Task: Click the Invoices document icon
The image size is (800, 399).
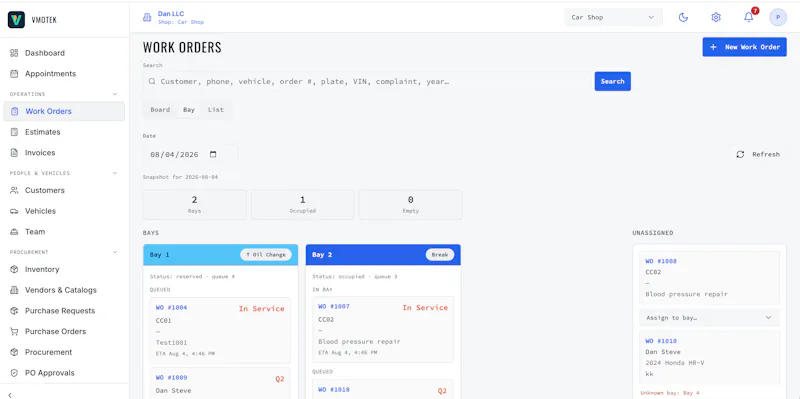Action: point(14,153)
